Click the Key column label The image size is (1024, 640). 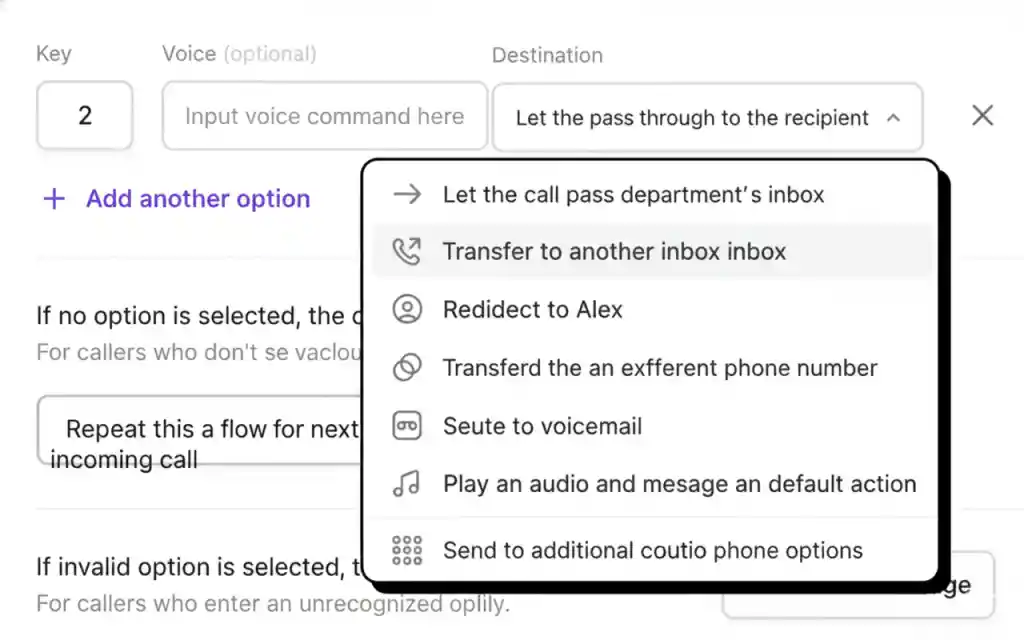click(x=54, y=54)
